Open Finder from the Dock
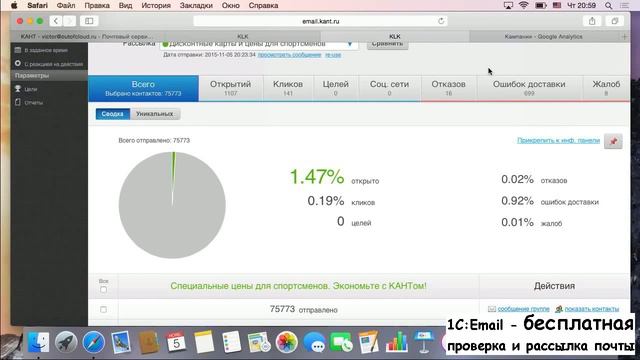Viewport: 640px width, 360px height. [x=38, y=342]
